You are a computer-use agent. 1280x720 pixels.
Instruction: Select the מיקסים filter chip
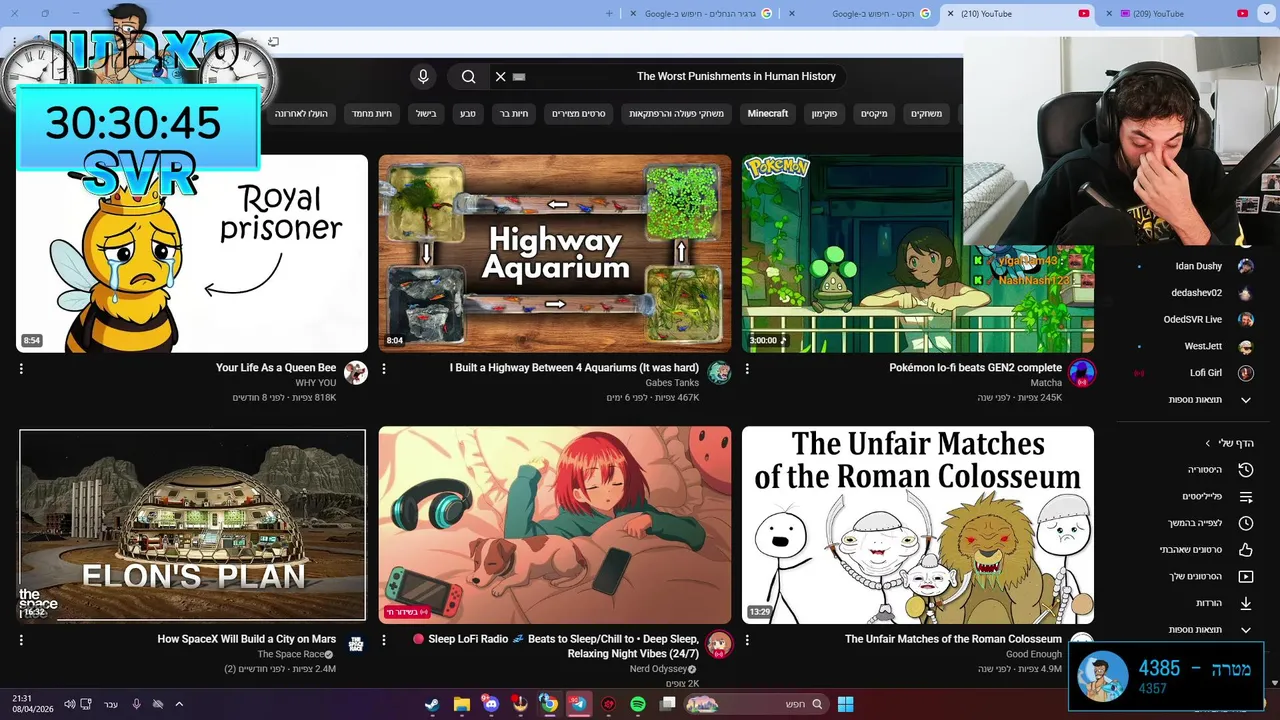874,114
